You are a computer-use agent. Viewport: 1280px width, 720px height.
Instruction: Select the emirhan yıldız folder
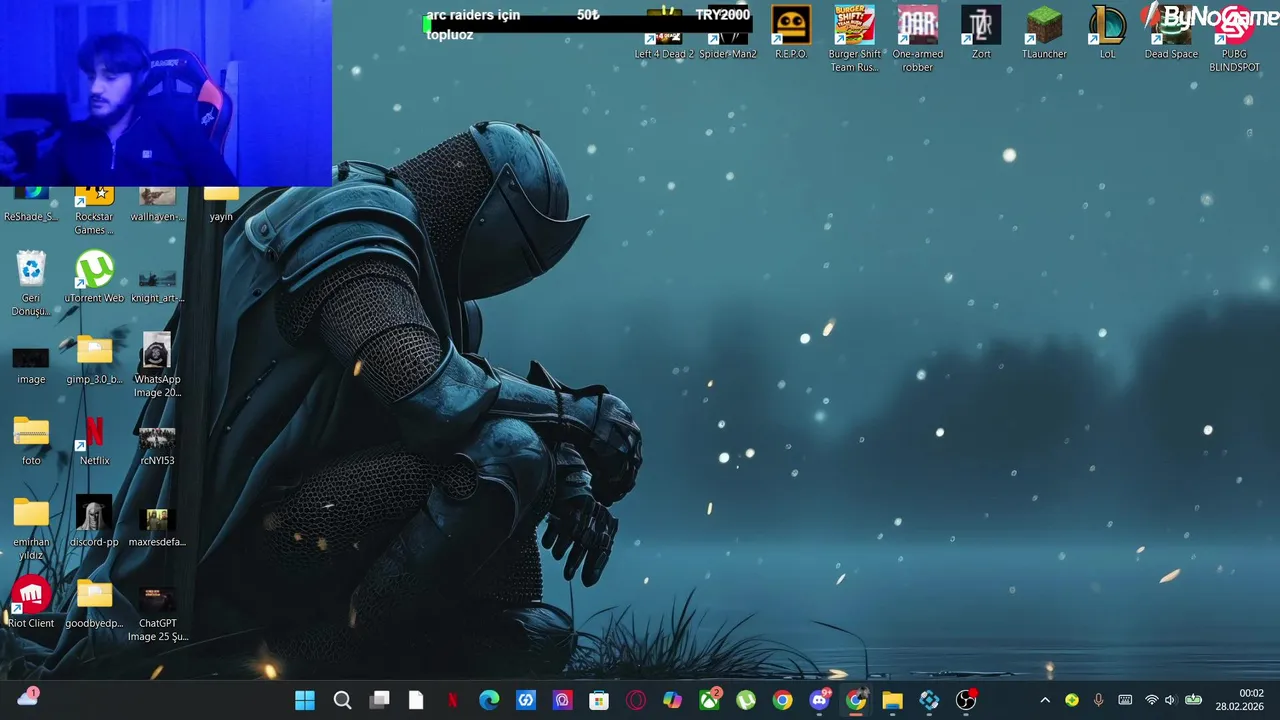(x=31, y=528)
